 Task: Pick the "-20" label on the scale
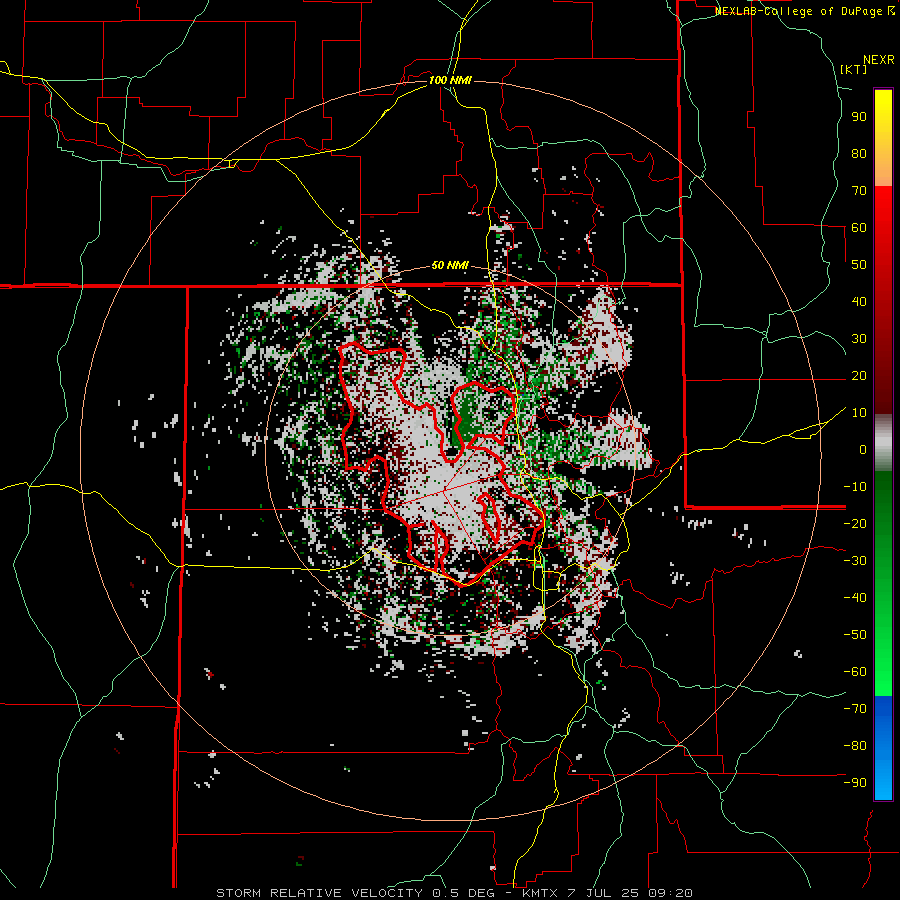(x=855, y=524)
